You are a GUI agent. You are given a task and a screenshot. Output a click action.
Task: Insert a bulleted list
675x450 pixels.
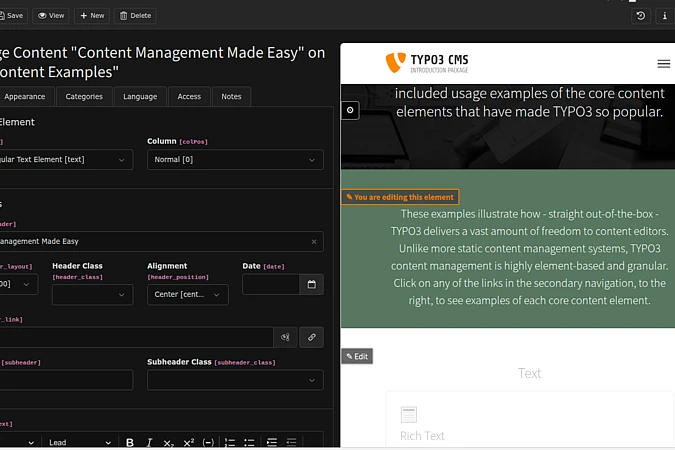pos(249,442)
